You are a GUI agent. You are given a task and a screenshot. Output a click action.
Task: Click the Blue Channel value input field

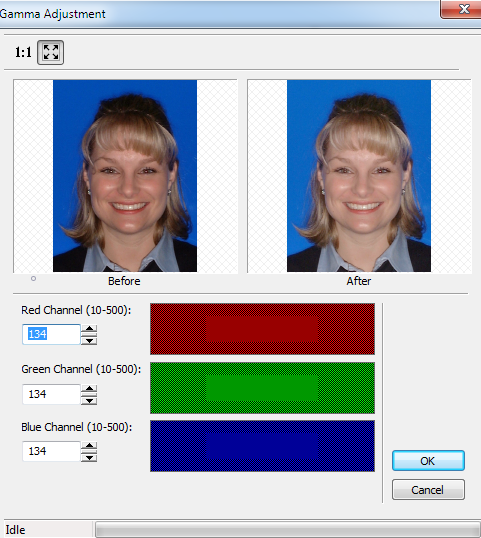[x=51, y=452]
